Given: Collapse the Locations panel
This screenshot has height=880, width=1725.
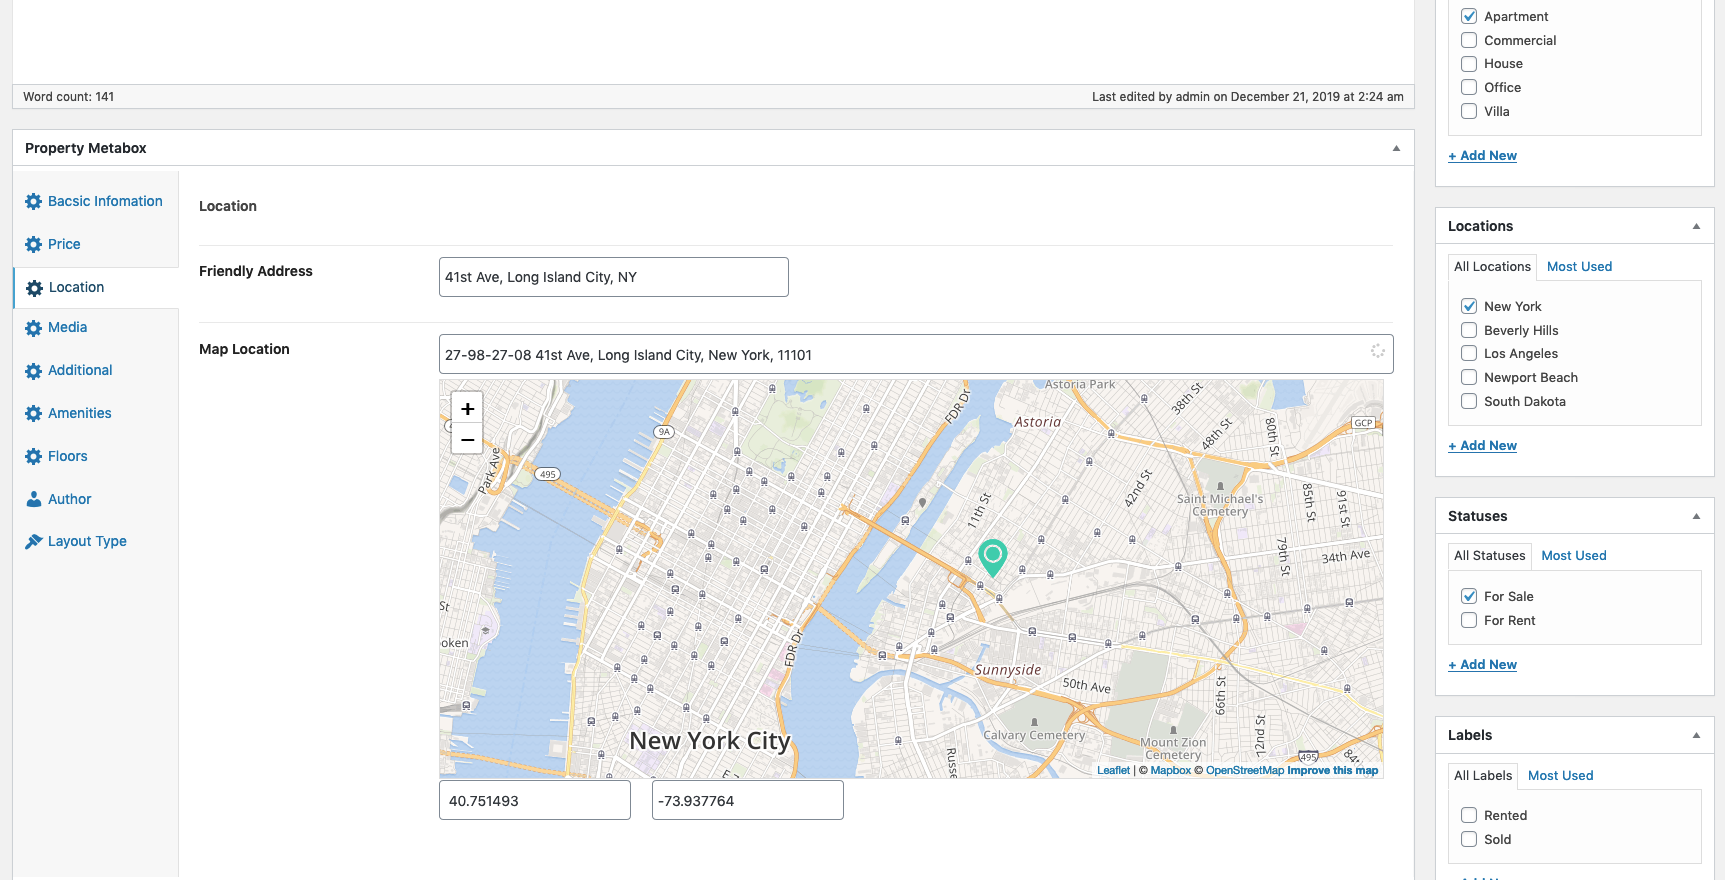Looking at the screenshot, I should click(x=1696, y=226).
